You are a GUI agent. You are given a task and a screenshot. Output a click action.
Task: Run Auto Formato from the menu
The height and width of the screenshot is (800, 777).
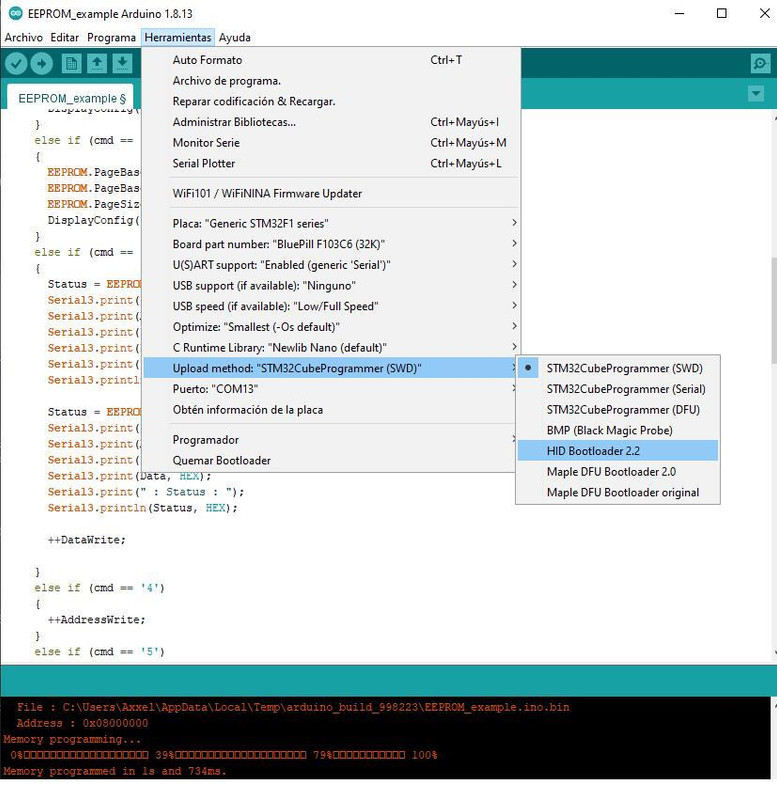tap(331, 60)
